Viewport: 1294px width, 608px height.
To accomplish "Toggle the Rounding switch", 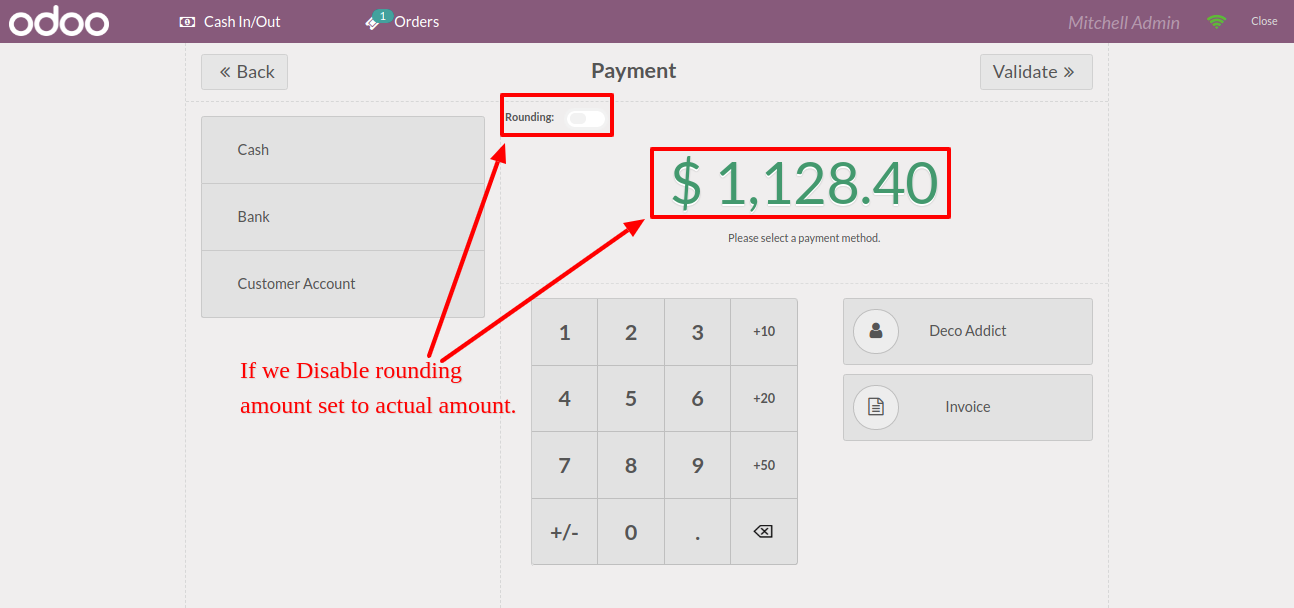I will [585, 118].
